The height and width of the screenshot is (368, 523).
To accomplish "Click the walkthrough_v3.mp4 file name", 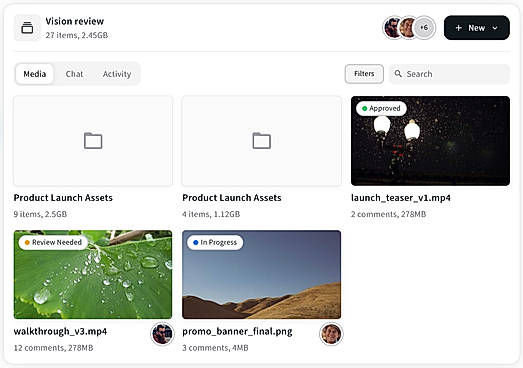I will coord(60,331).
